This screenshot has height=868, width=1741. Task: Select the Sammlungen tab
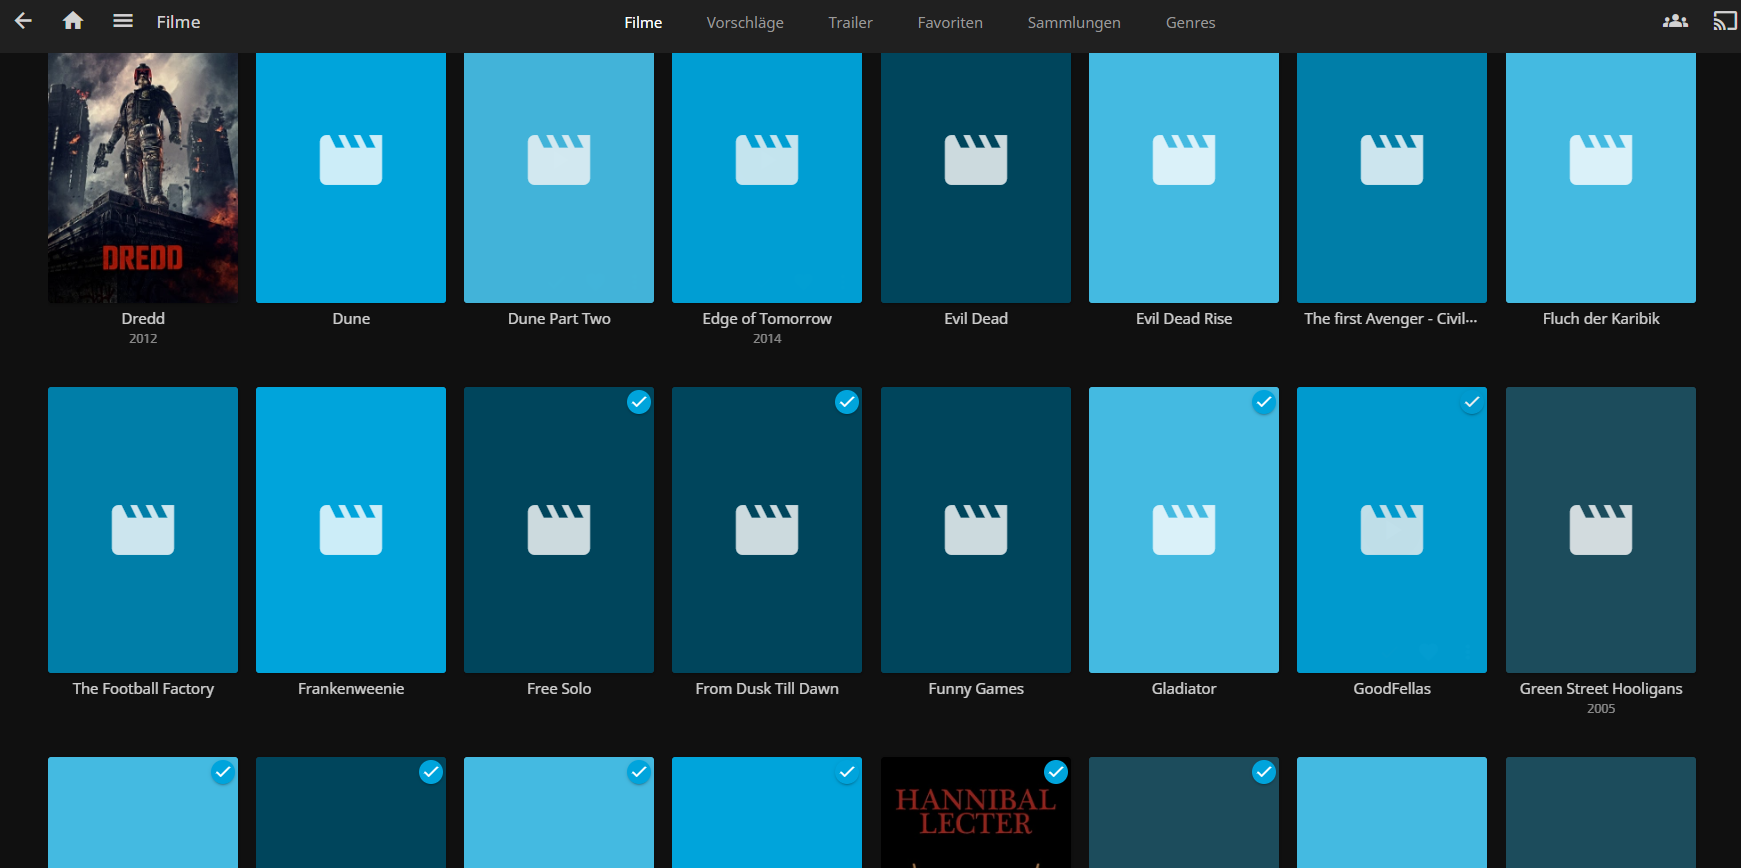pos(1074,22)
